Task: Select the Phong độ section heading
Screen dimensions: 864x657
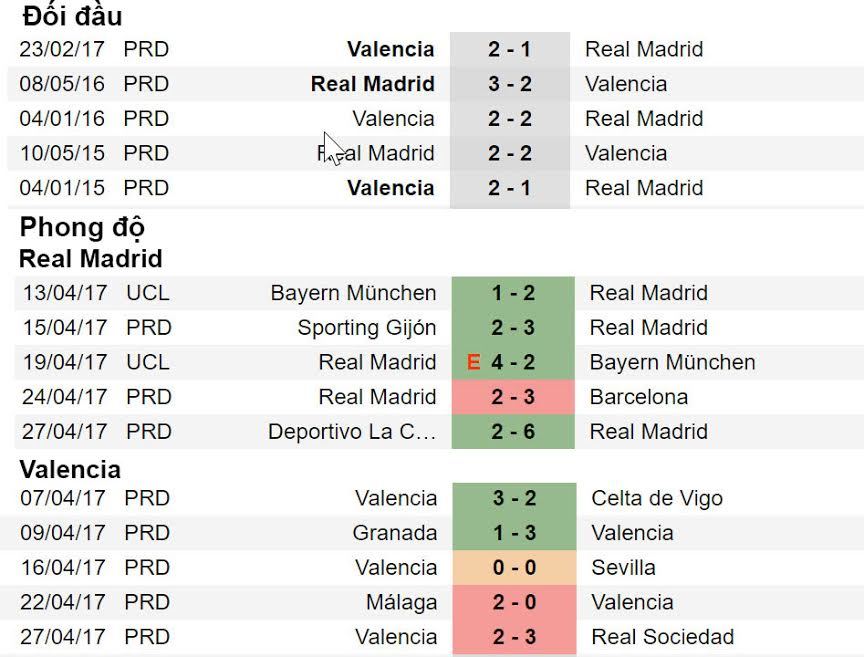Action: click(x=83, y=228)
